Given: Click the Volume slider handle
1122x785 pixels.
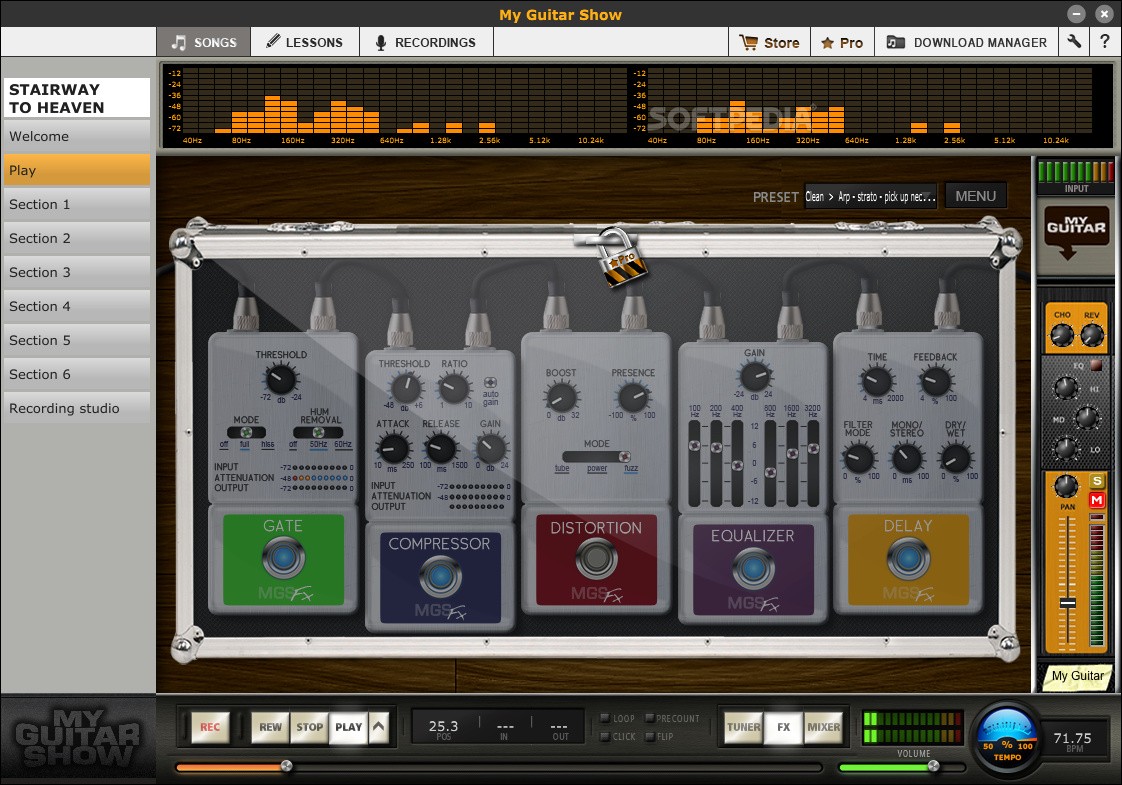Looking at the screenshot, I should tap(934, 766).
